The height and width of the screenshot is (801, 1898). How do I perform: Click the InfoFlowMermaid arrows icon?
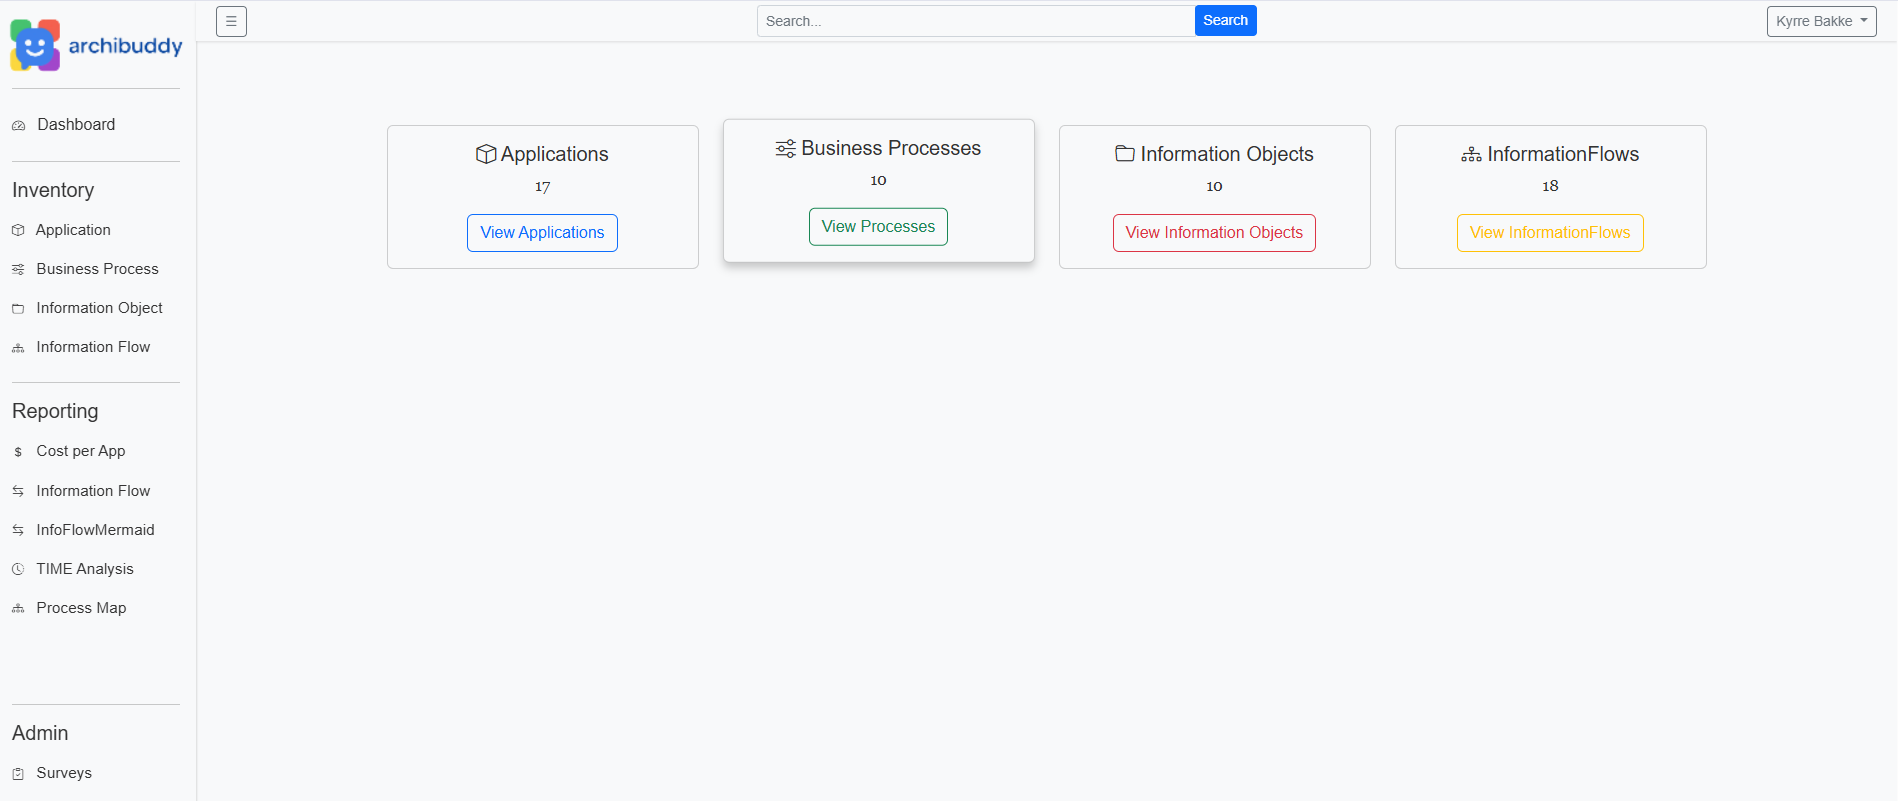point(18,530)
